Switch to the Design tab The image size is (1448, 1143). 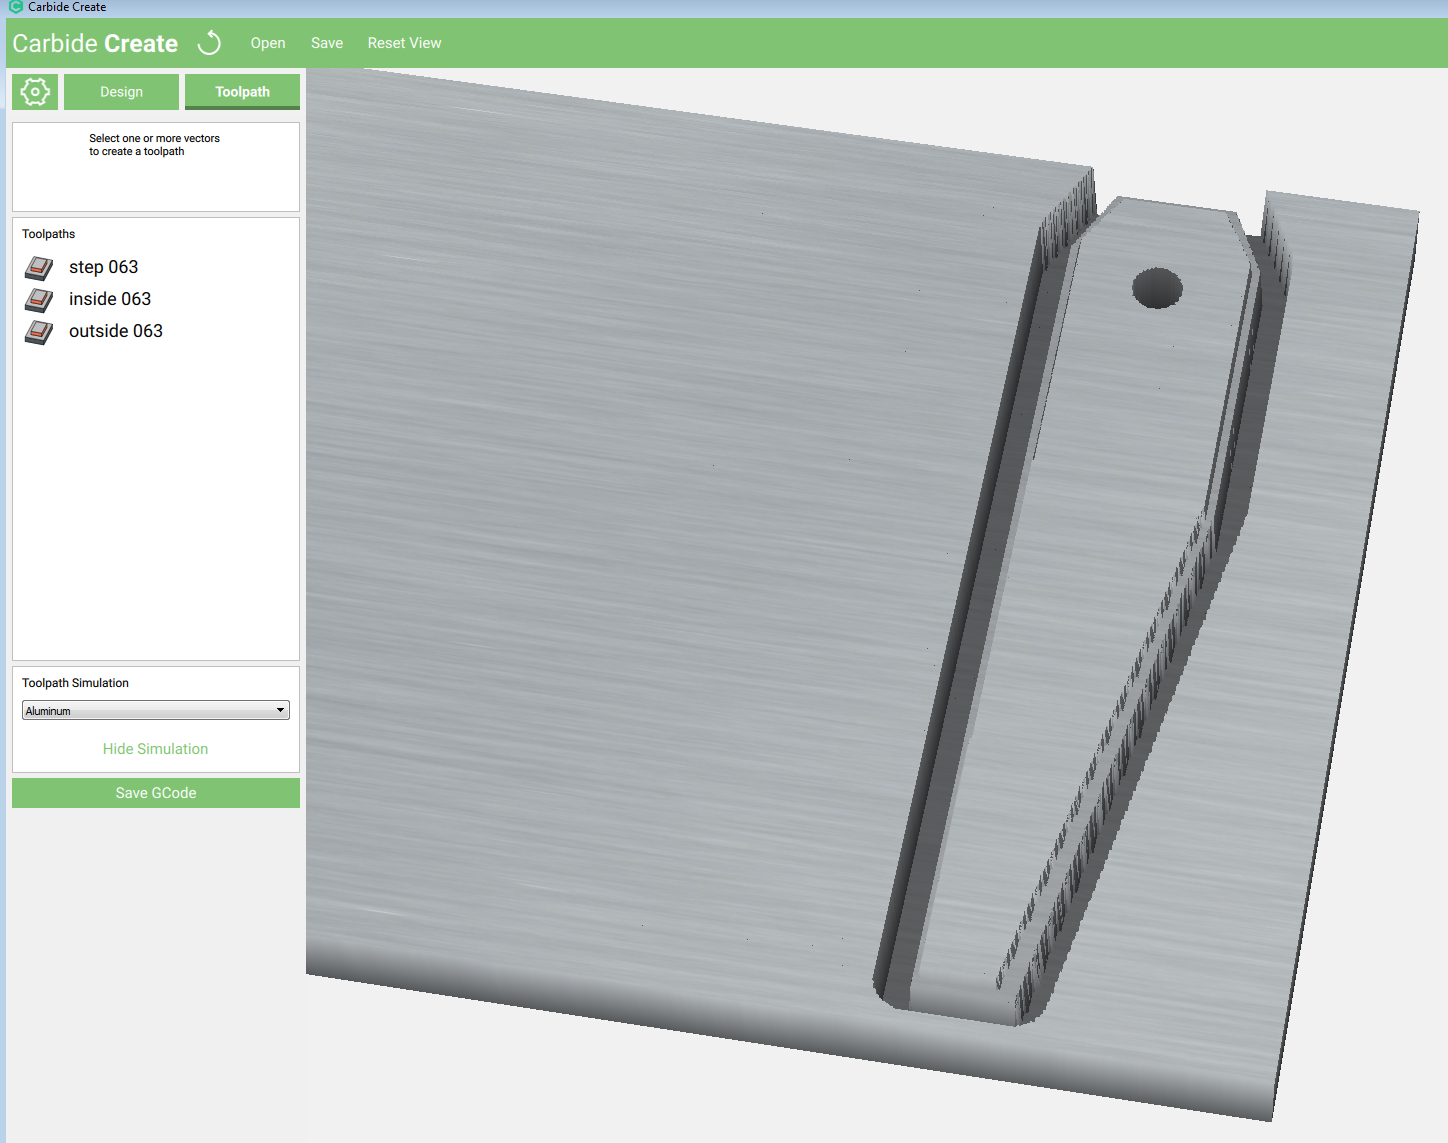tap(121, 92)
